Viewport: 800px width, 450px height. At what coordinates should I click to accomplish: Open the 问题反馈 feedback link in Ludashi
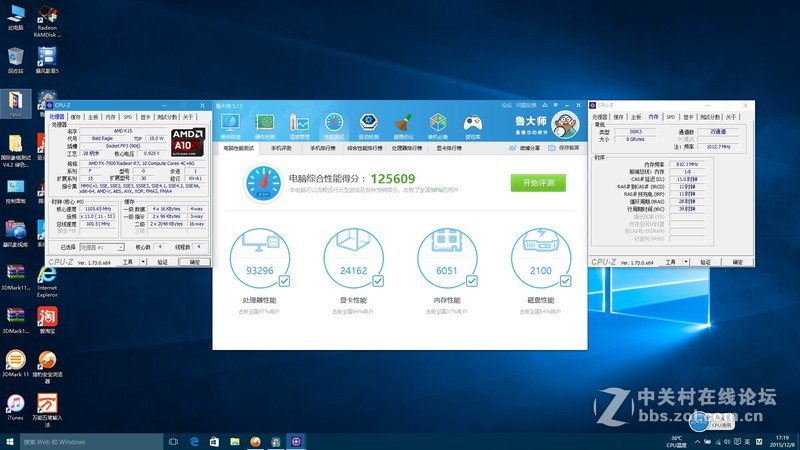(x=526, y=106)
